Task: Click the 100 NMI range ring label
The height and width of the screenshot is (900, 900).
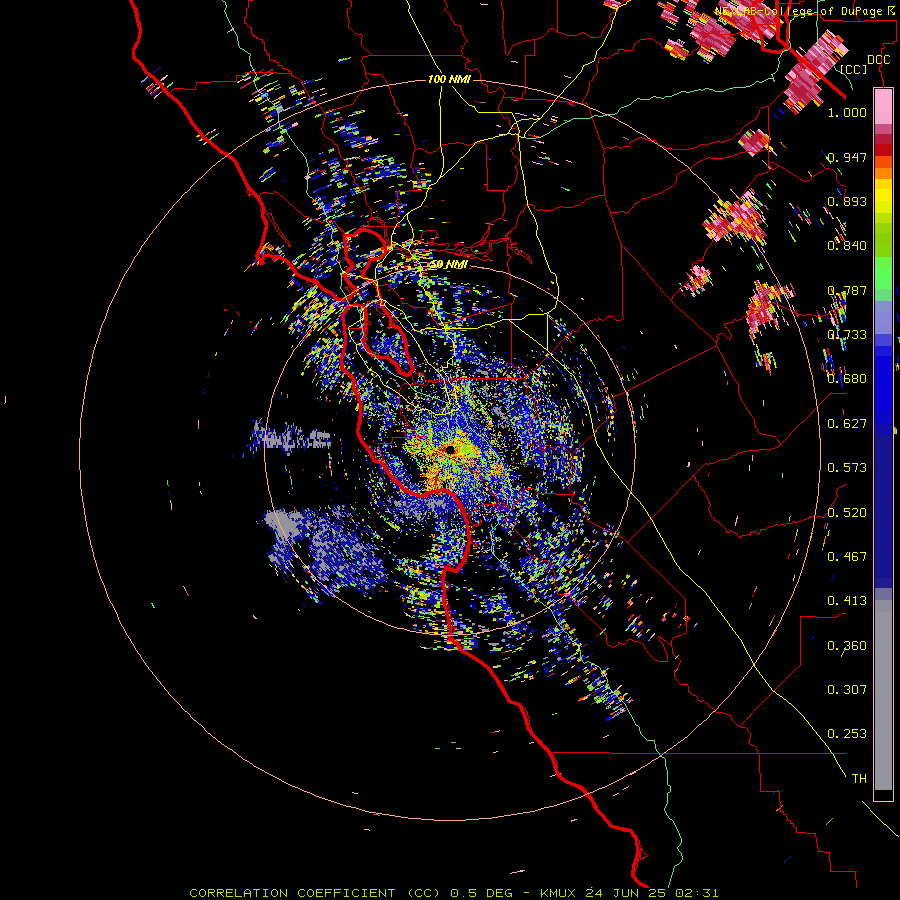Action: point(449,79)
